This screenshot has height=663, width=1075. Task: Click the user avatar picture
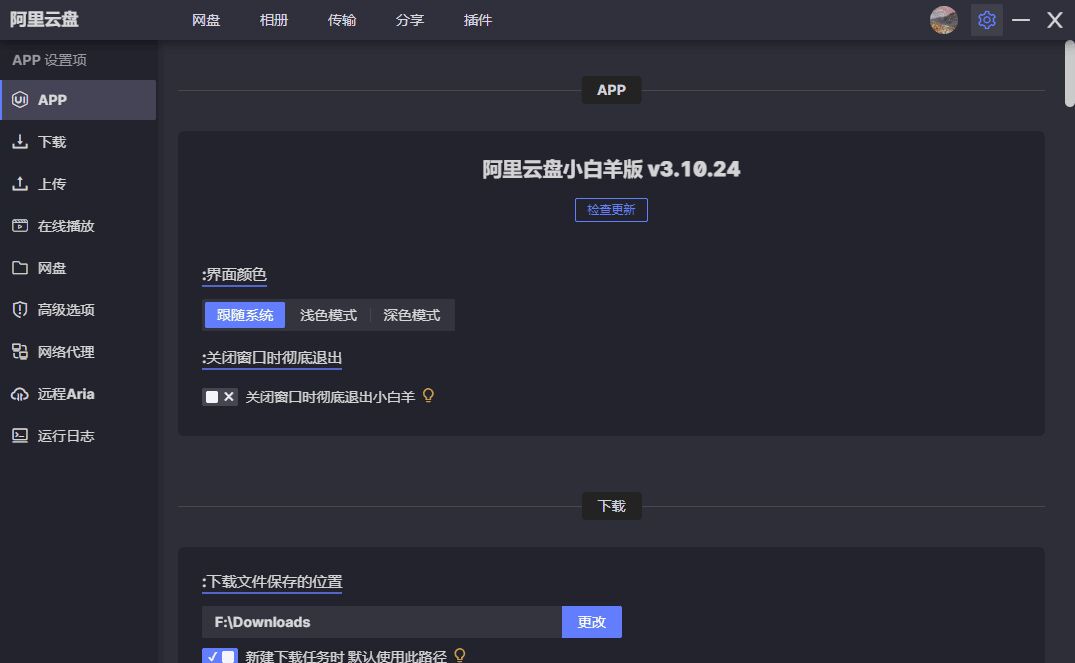point(943,20)
